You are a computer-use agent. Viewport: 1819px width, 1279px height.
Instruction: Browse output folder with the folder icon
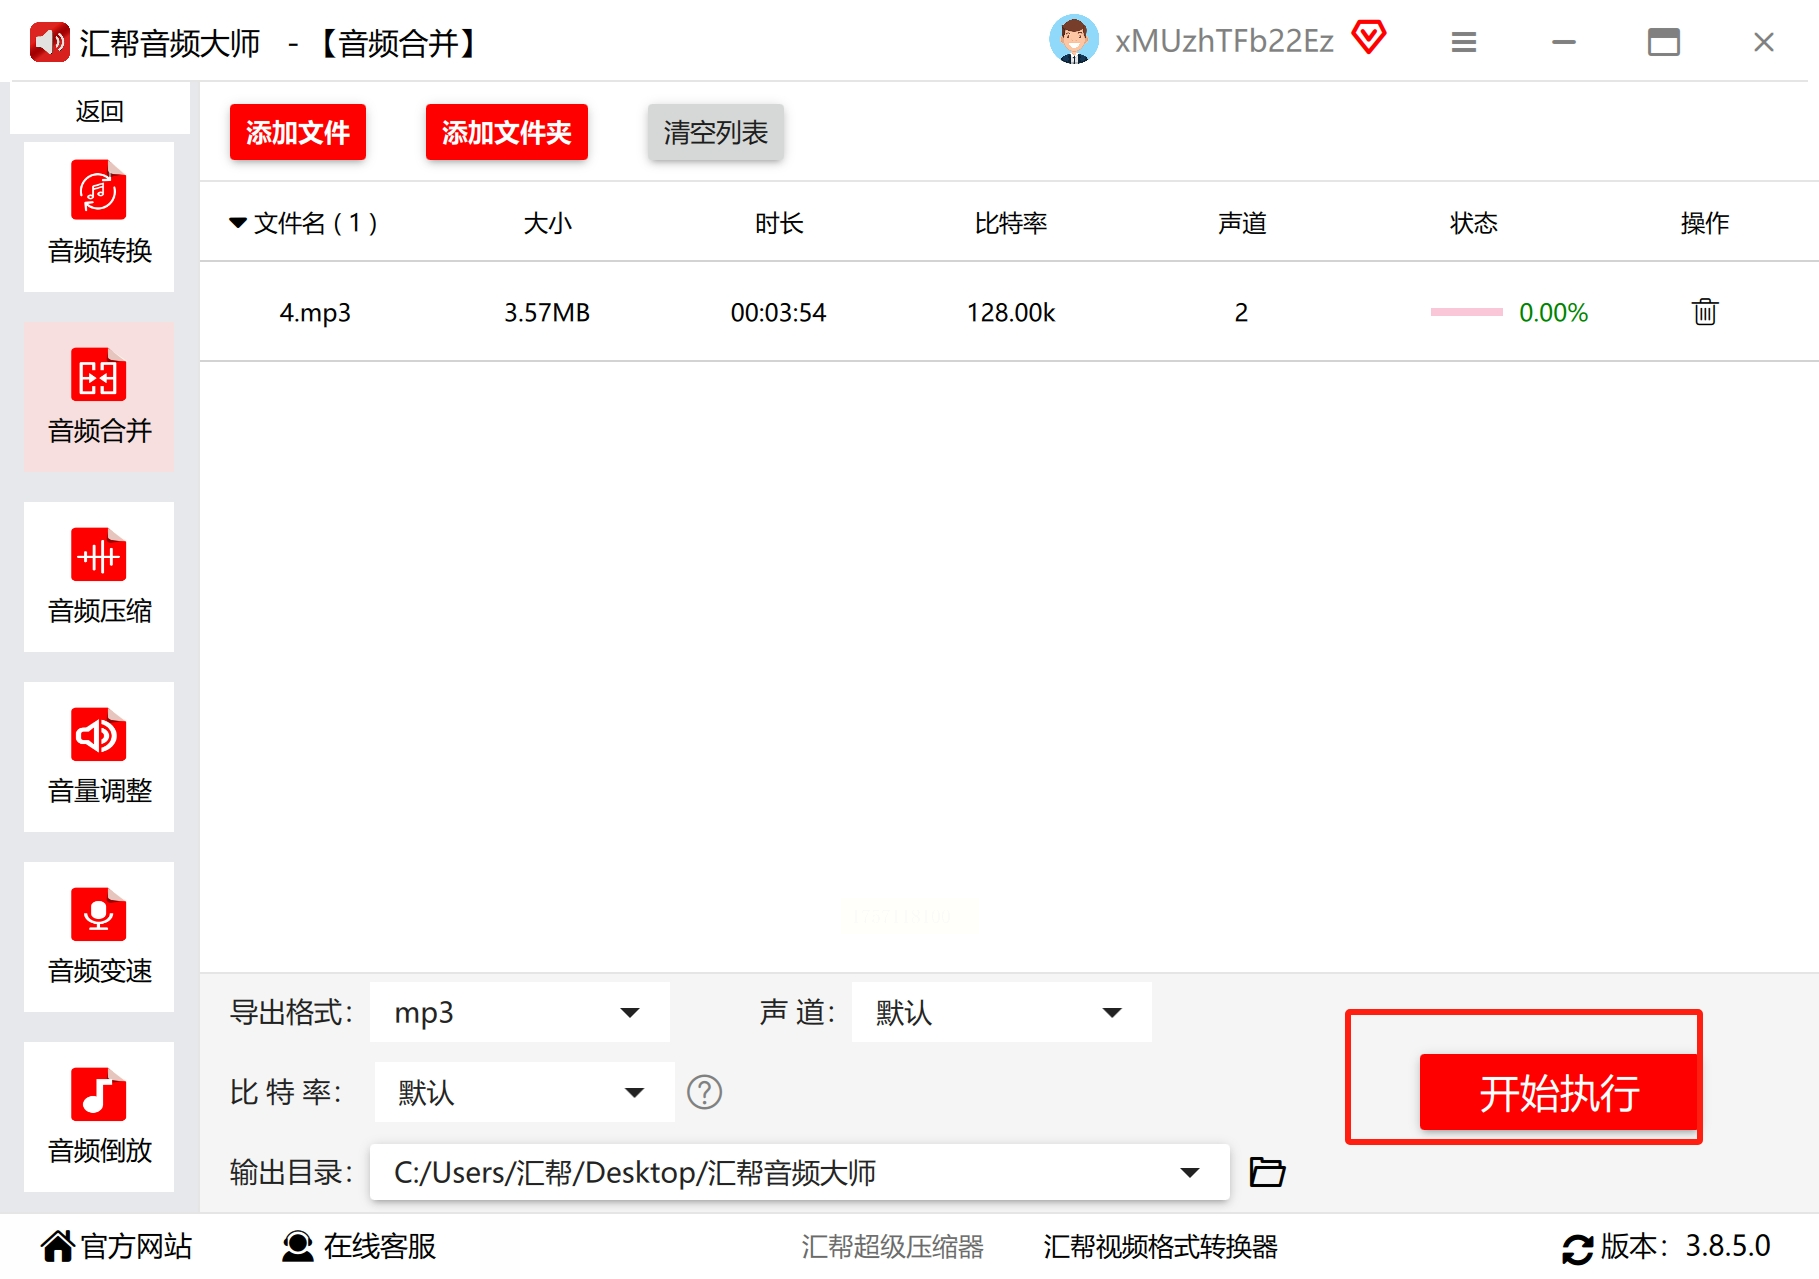[1267, 1172]
